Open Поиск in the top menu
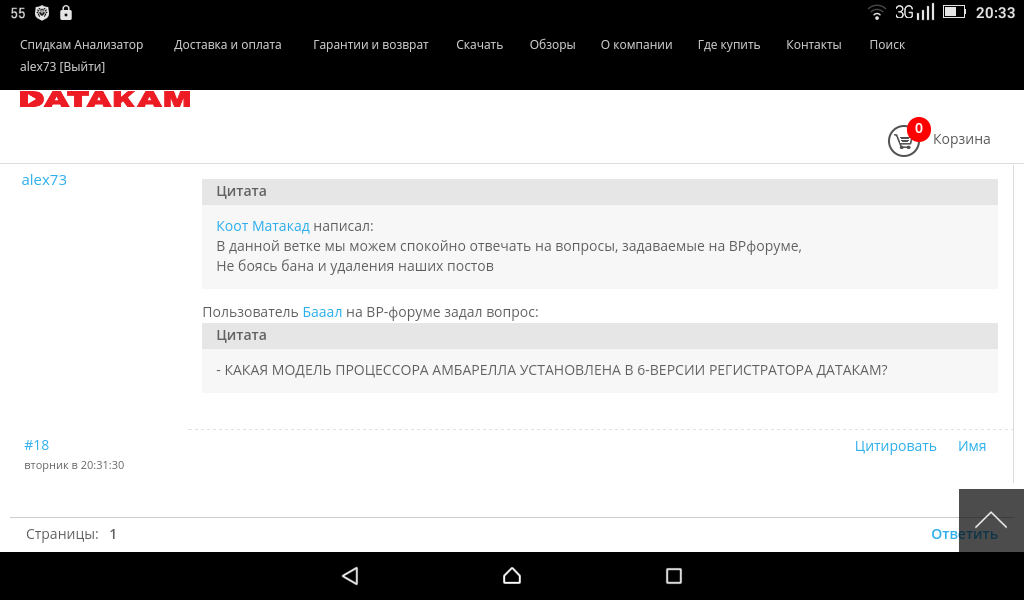Image resolution: width=1024 pixels, height=600 pixels. tap(887, 45)
